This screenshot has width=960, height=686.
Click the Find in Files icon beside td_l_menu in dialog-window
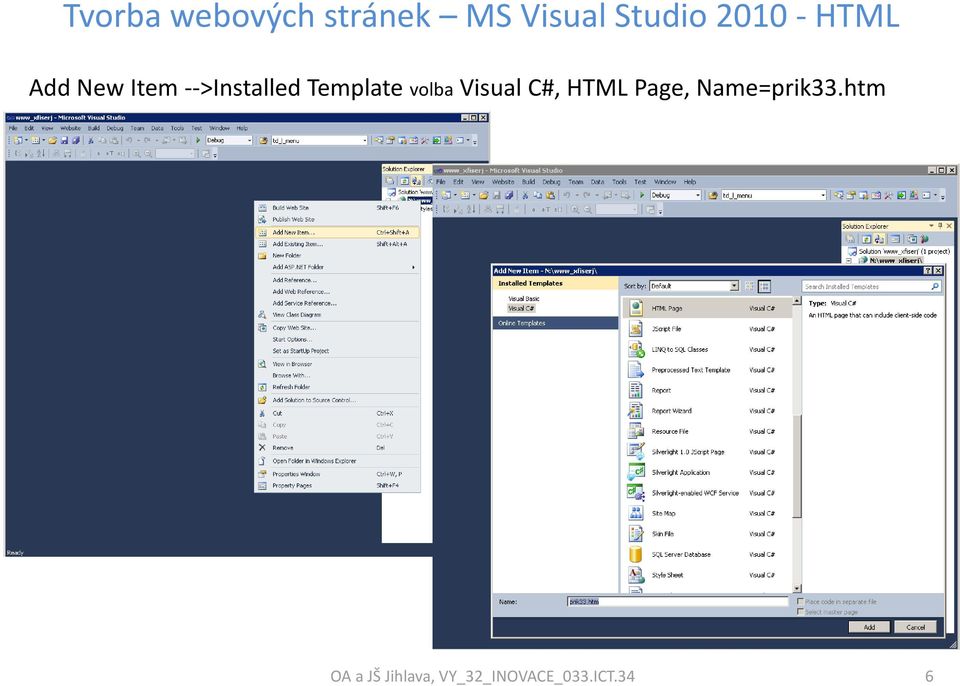click(x=713, y=195)
